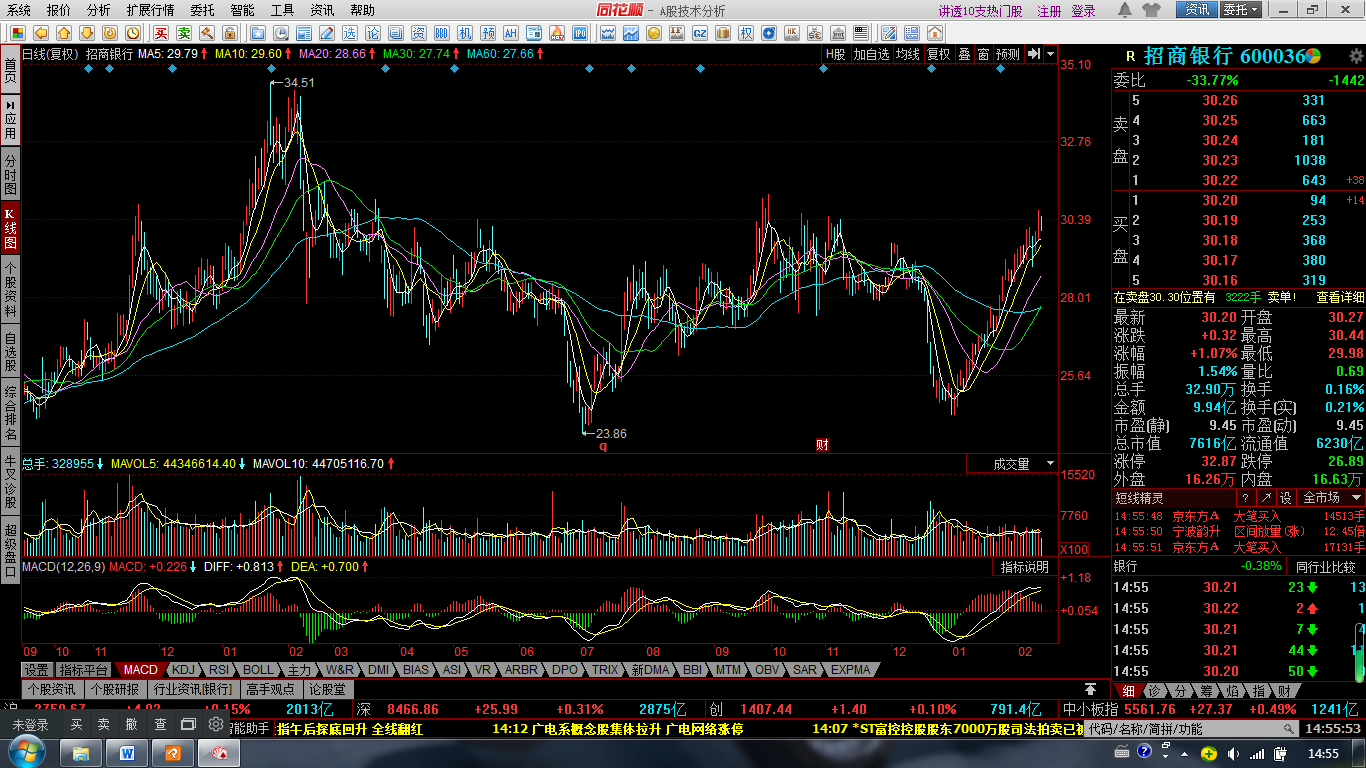Click the gear icon in bottom trading bar

tap(215, 724)
